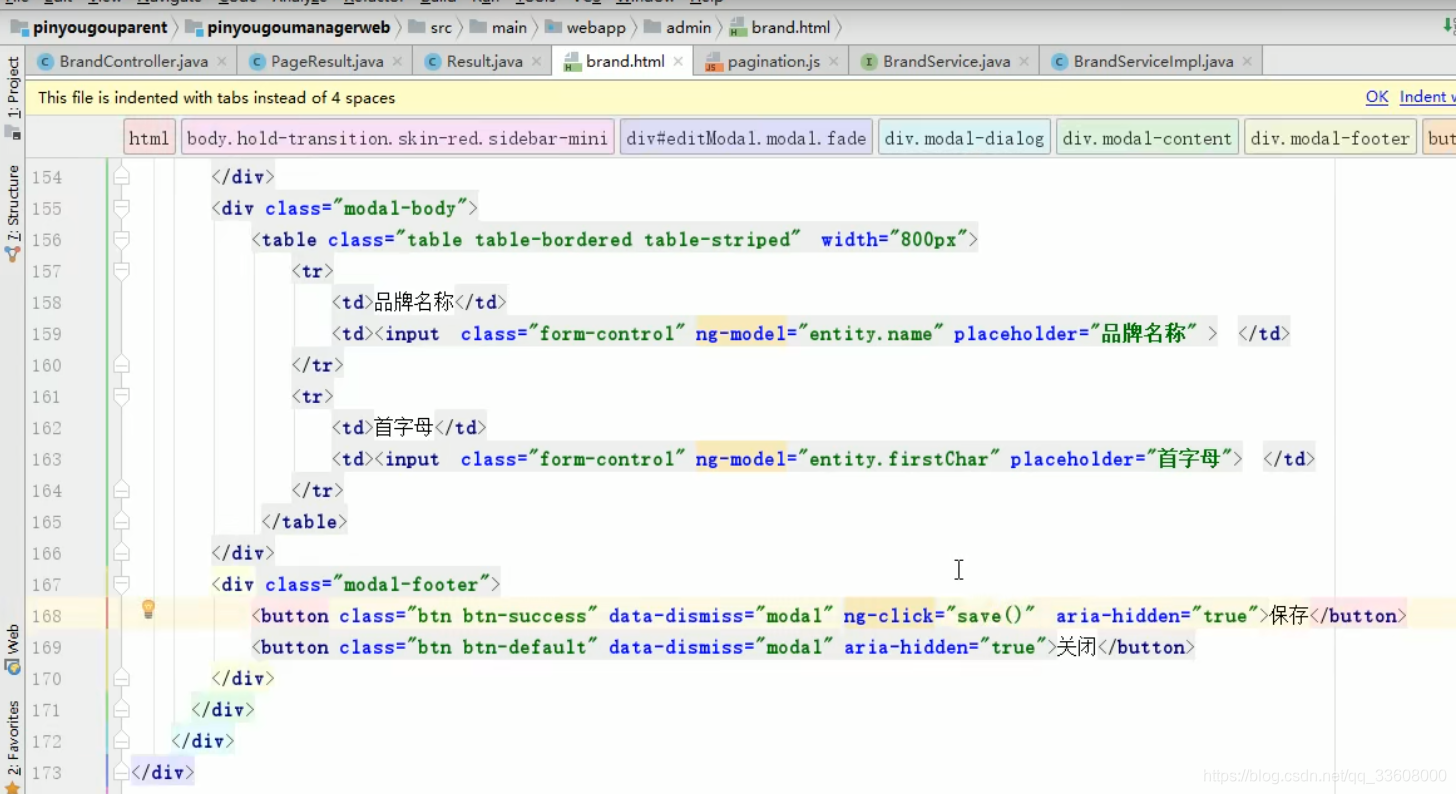Click the 品牌名称 td text on line 158
This screenshot has height=794, width=1456.
tap(414, 302)
